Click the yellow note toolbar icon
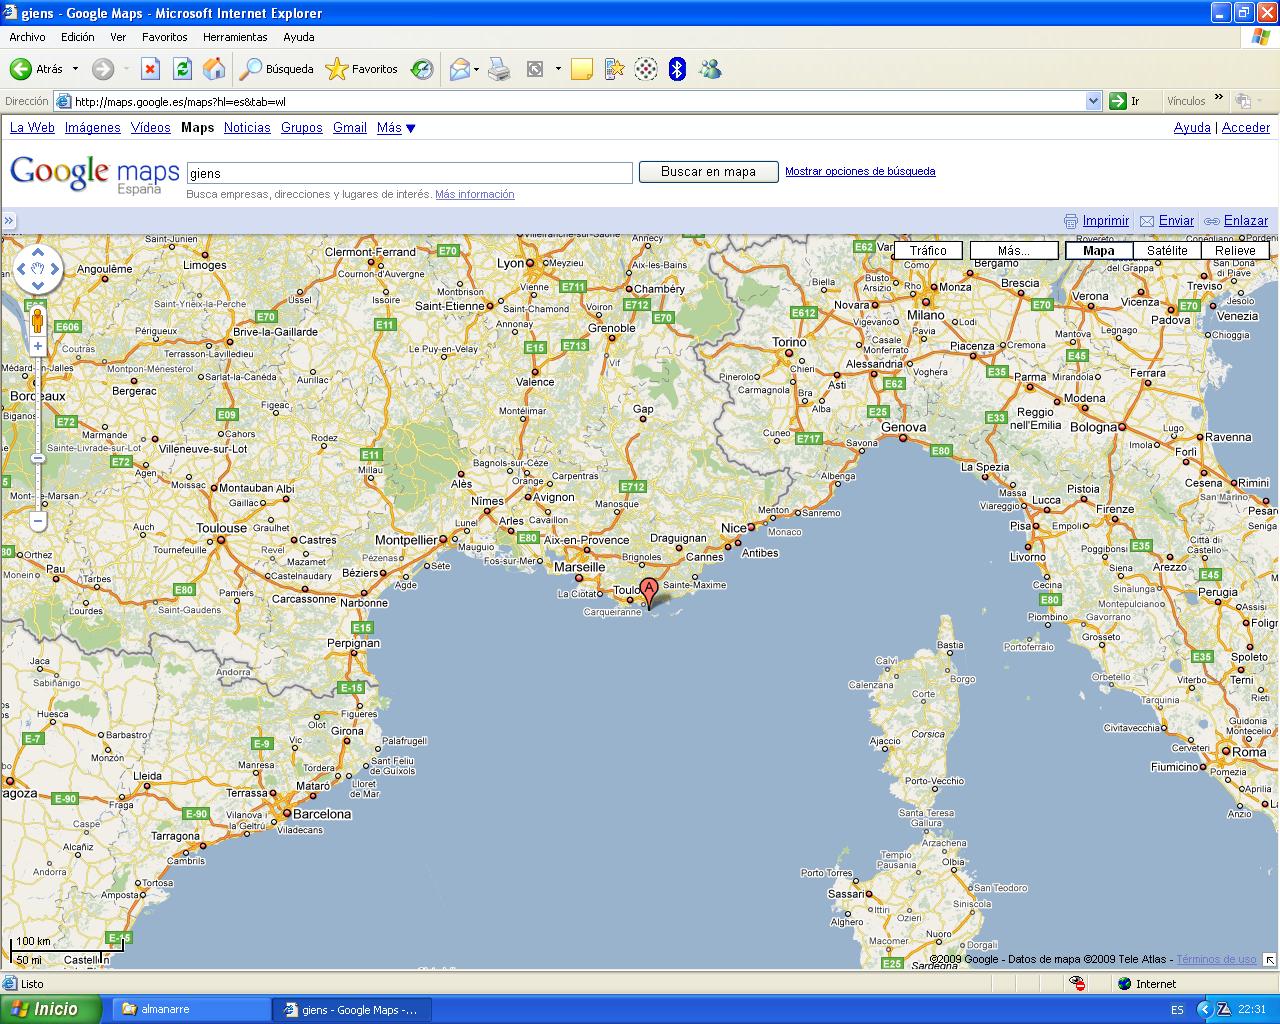1280x1024 pixels. (x=582, y=69)
